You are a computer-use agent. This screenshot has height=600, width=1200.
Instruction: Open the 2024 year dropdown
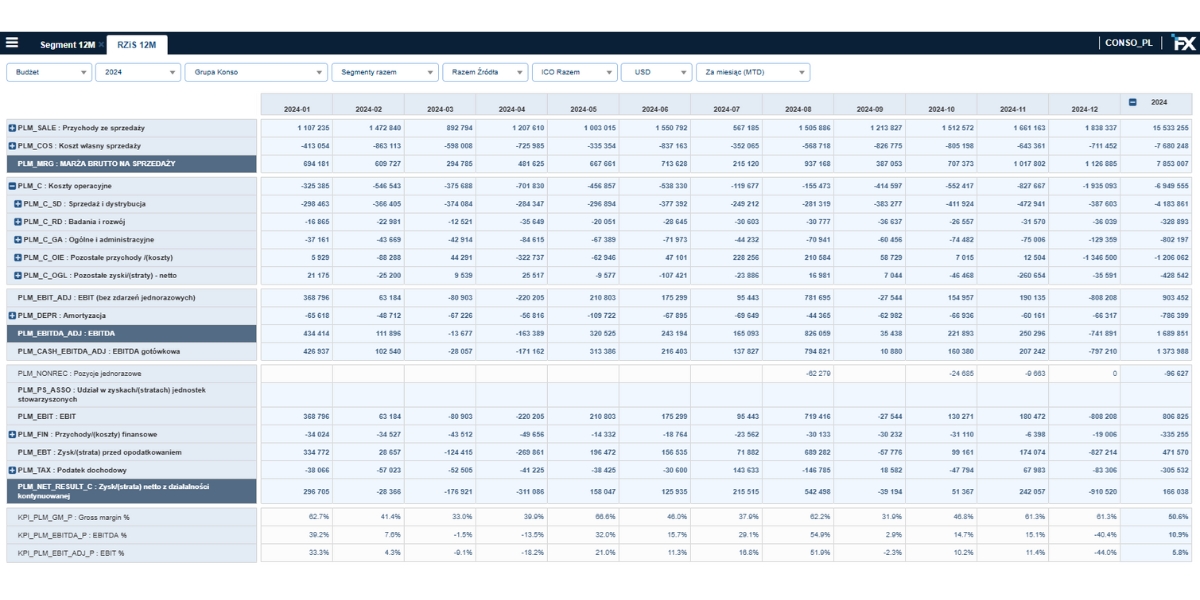(138, 72)
